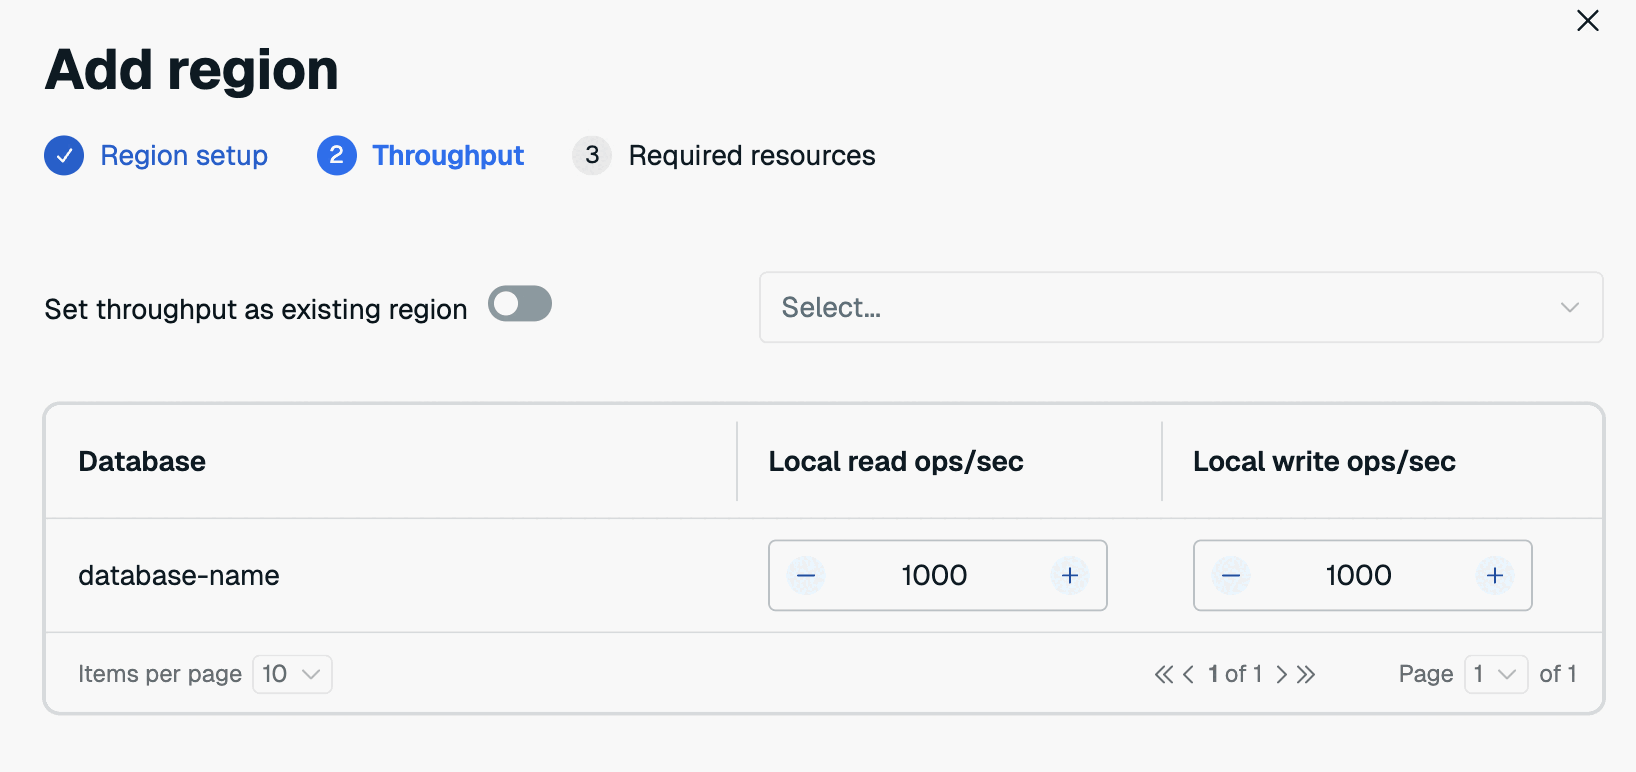Screen dimensions: 1636x772
Task: Click the Region setup checkmark icon
Action: [64, 156]
